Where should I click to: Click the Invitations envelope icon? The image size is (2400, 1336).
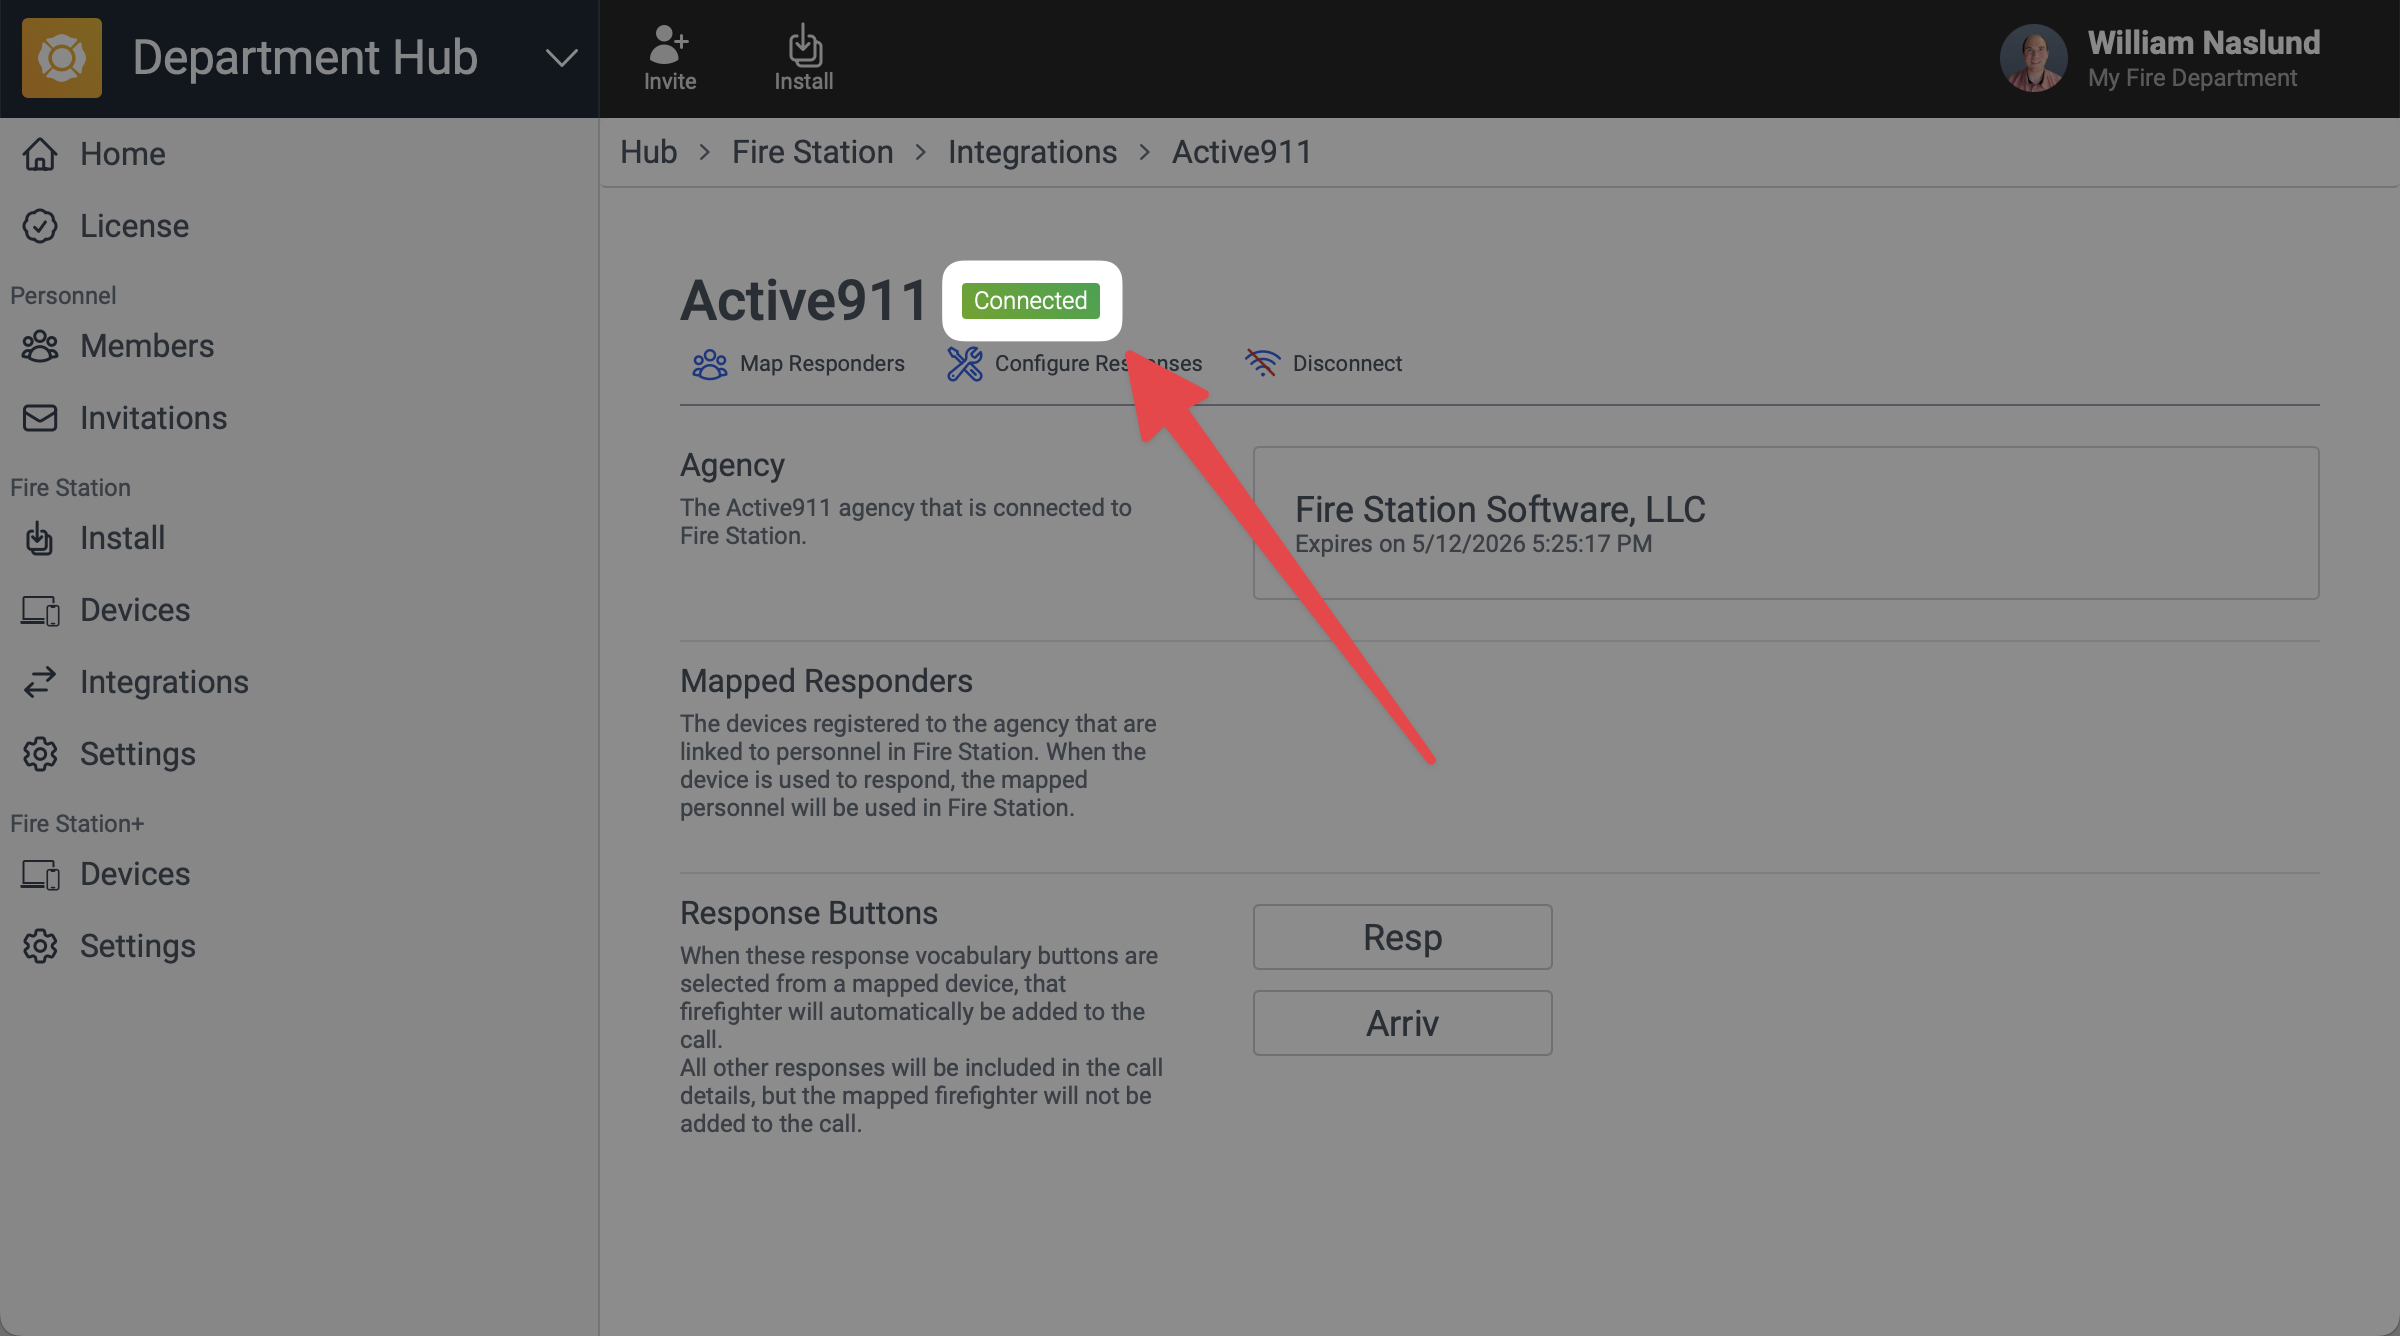[x=40, y=418]
